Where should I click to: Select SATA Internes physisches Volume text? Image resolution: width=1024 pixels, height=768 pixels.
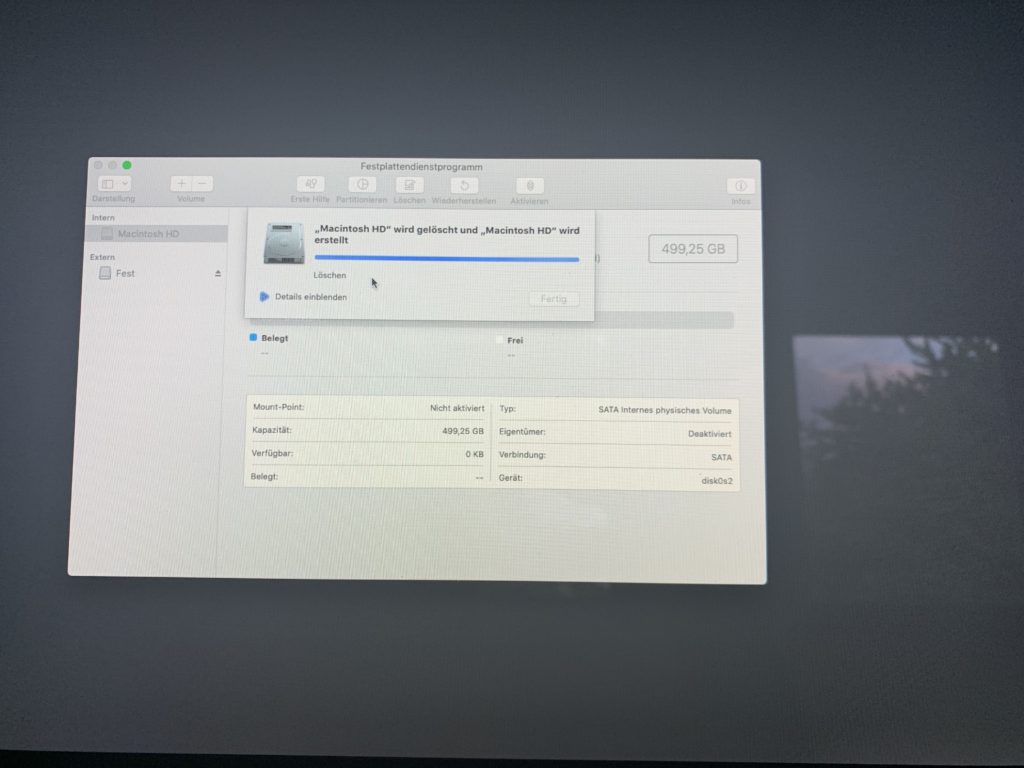(665, 410)
